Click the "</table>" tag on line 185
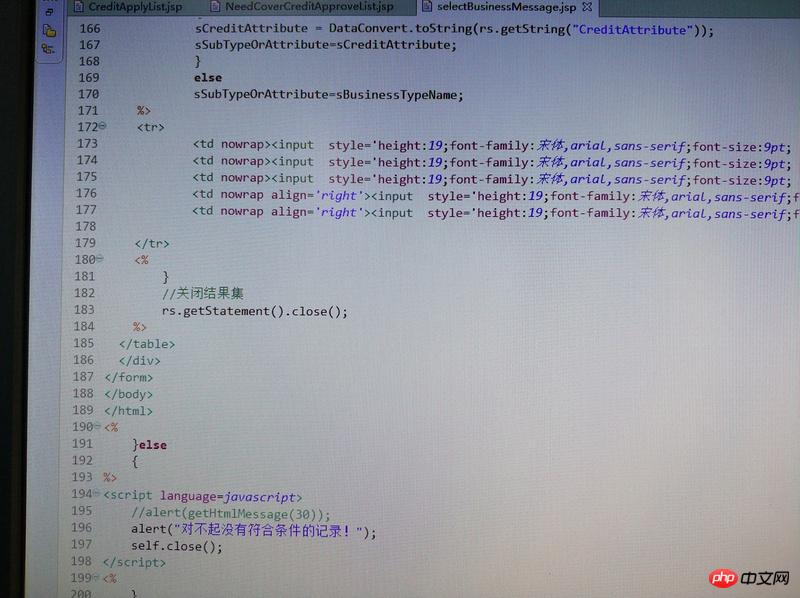 pos(147,344)
